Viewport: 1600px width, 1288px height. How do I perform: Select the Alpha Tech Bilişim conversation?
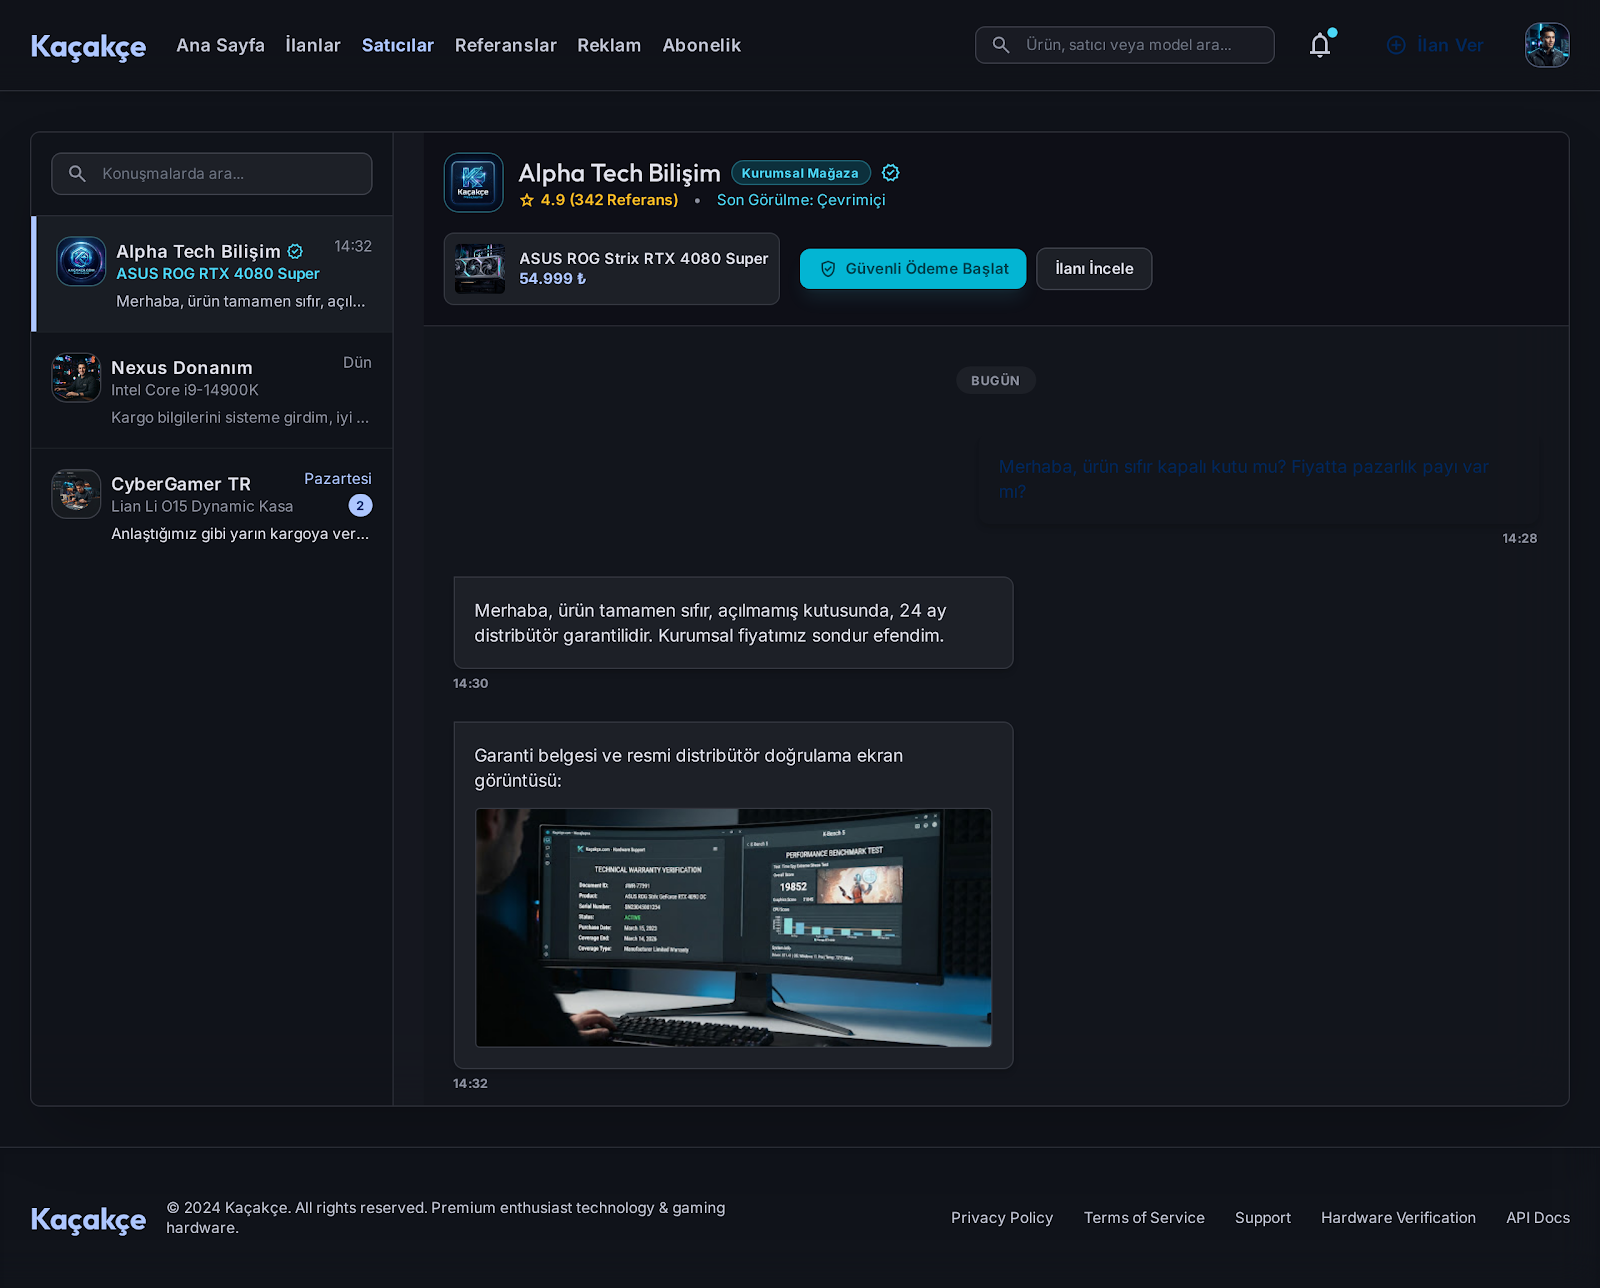(212, 274)
